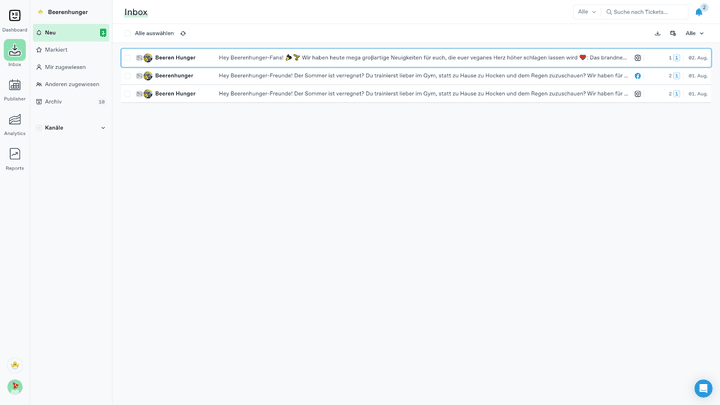720x405 pixels.
Task: Click the Facebook icon on Beerenhunger ticket
Action: point(638,76)
